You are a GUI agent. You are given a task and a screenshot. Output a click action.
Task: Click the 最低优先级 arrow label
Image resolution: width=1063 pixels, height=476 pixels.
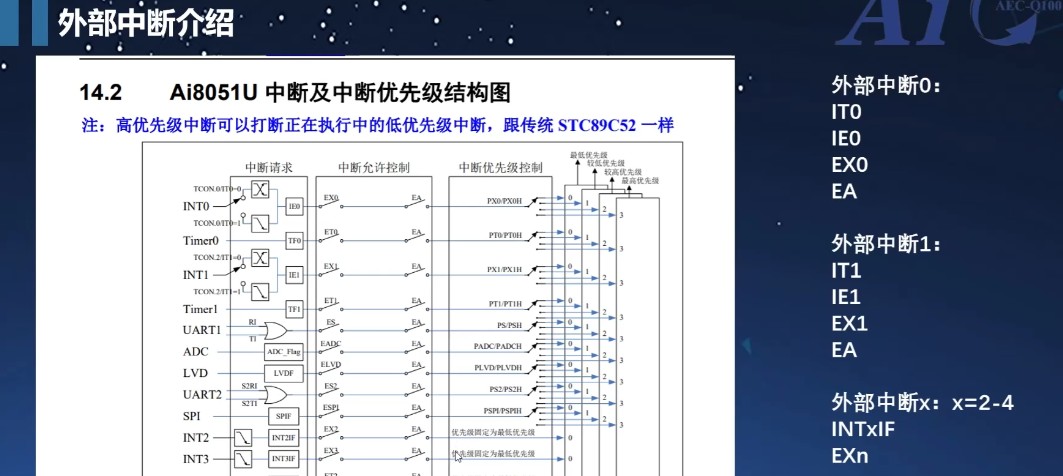(588, 155)
